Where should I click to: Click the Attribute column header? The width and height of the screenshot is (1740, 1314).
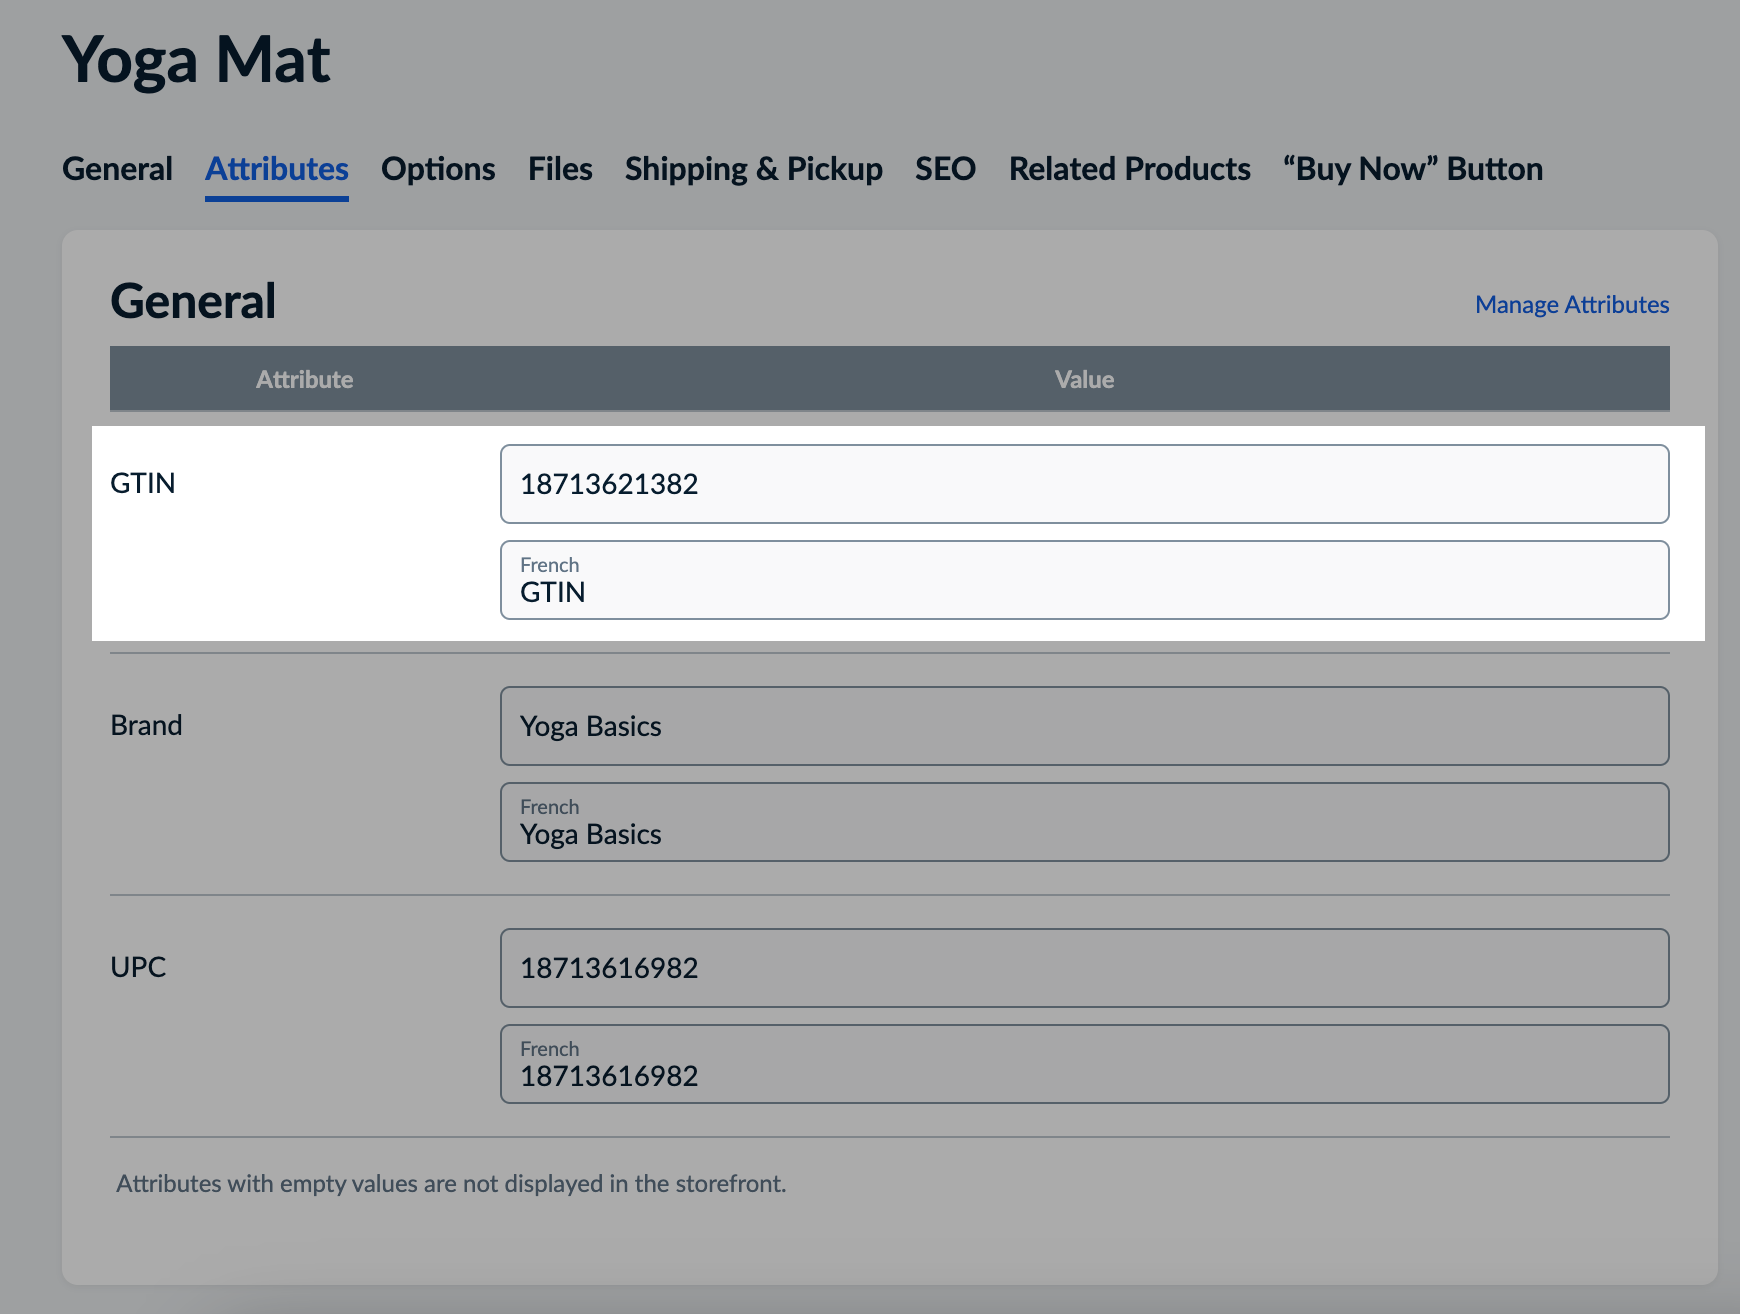304,379
